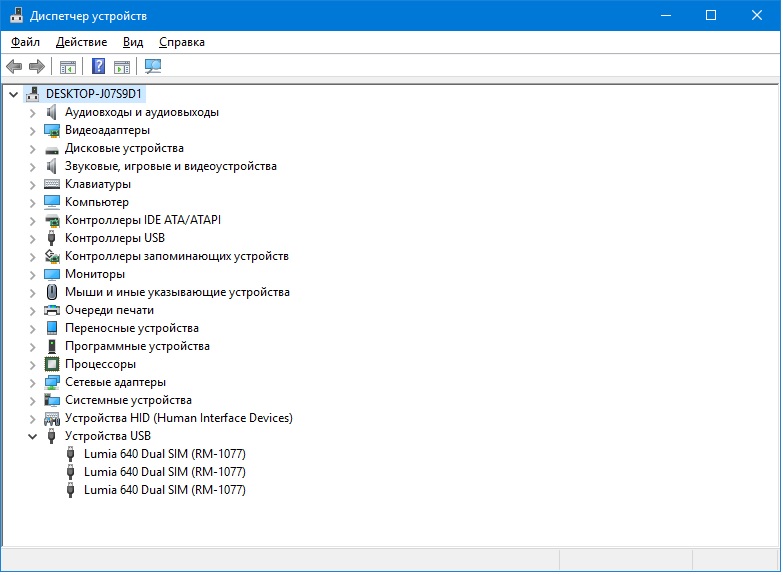Viewport: 783px width, 575px height.
Task: Expand the Мониторы category
Action: click(32, 275)
